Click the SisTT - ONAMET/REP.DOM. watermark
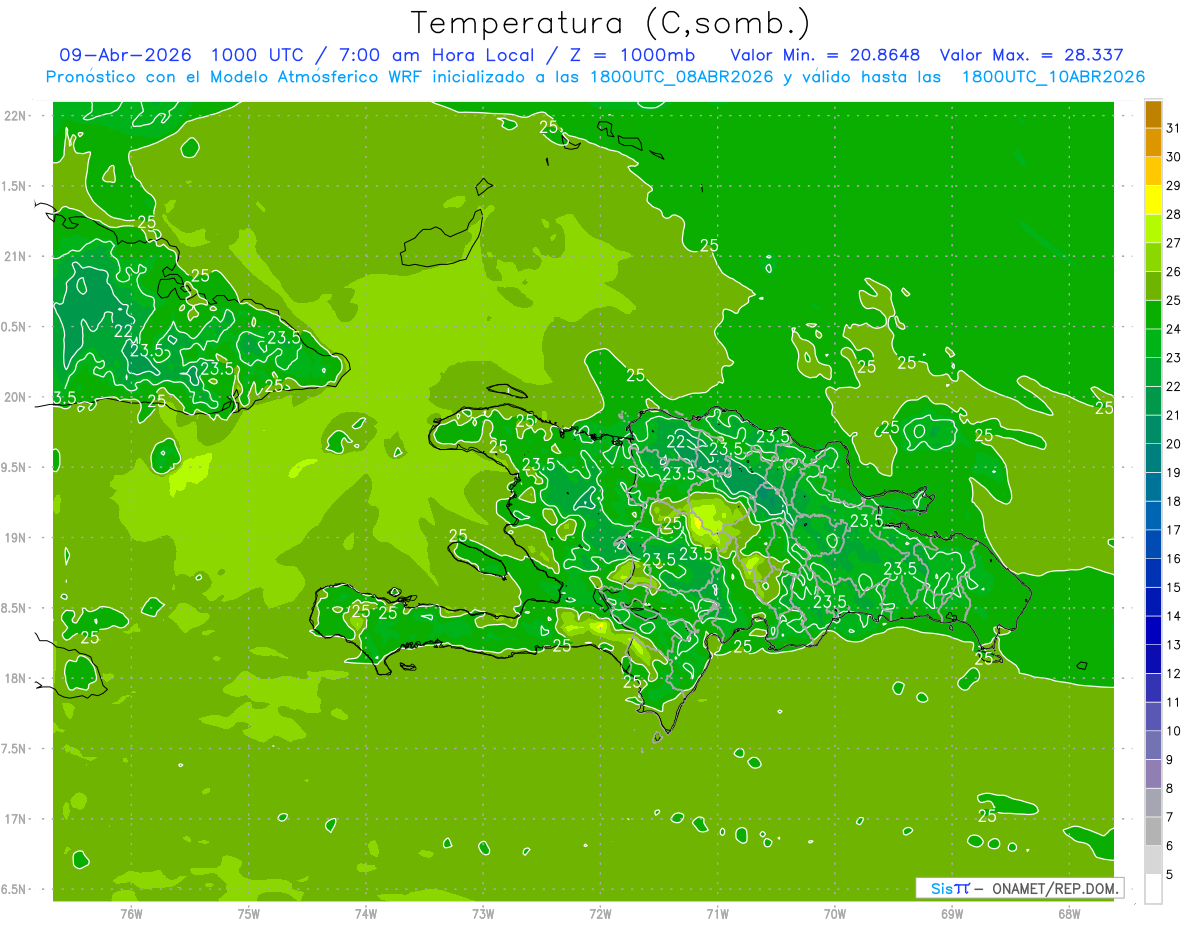 pyautogui.click(x=1019, y=888)
